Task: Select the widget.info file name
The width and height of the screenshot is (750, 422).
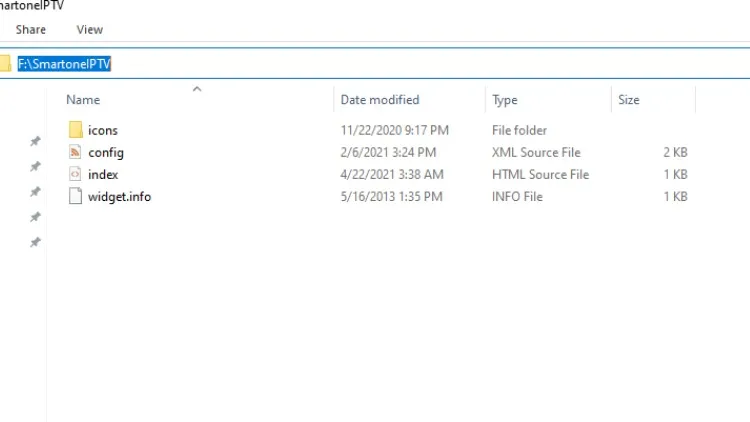Action: pyautogui.click(x=119, y=196)
